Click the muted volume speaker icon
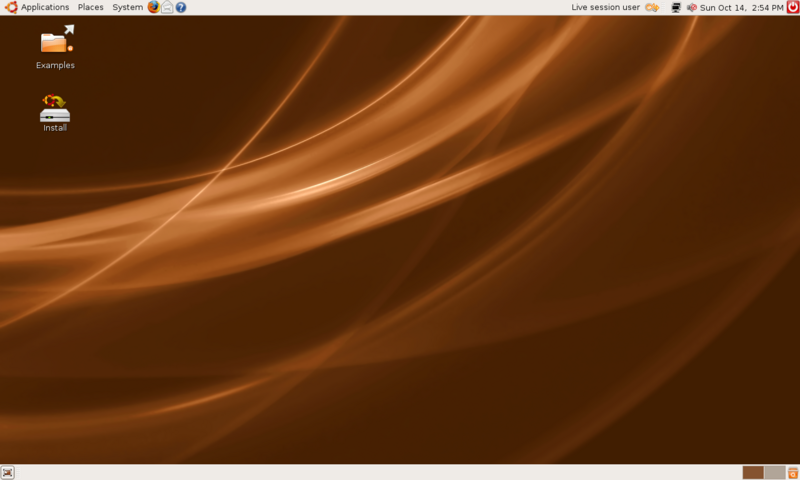 click(691, 7)
